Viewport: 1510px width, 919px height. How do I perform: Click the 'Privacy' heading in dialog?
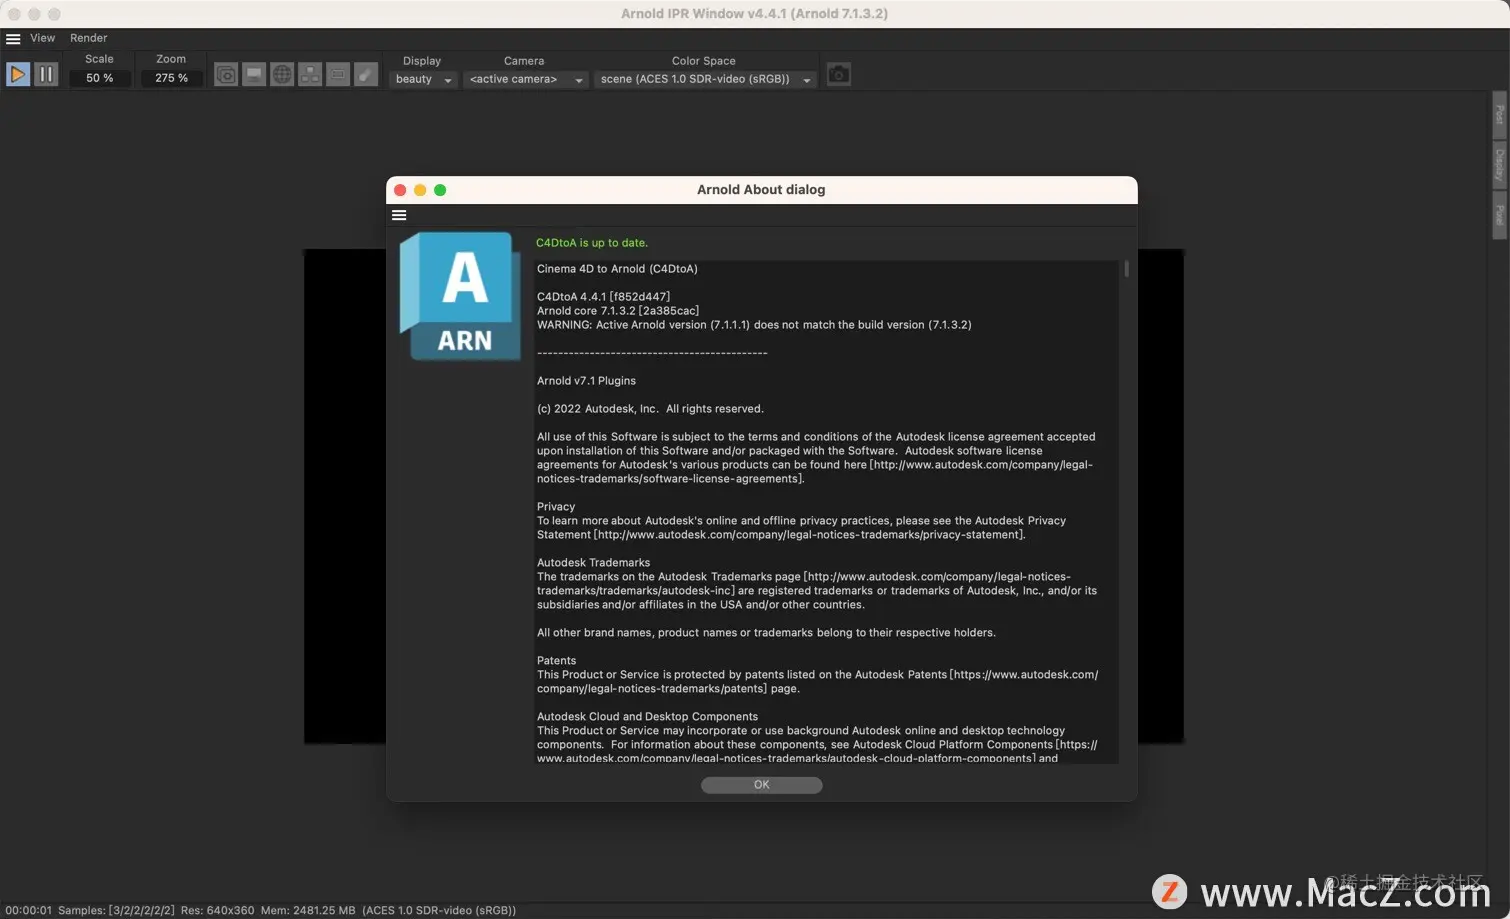click(x=556, y=507)
